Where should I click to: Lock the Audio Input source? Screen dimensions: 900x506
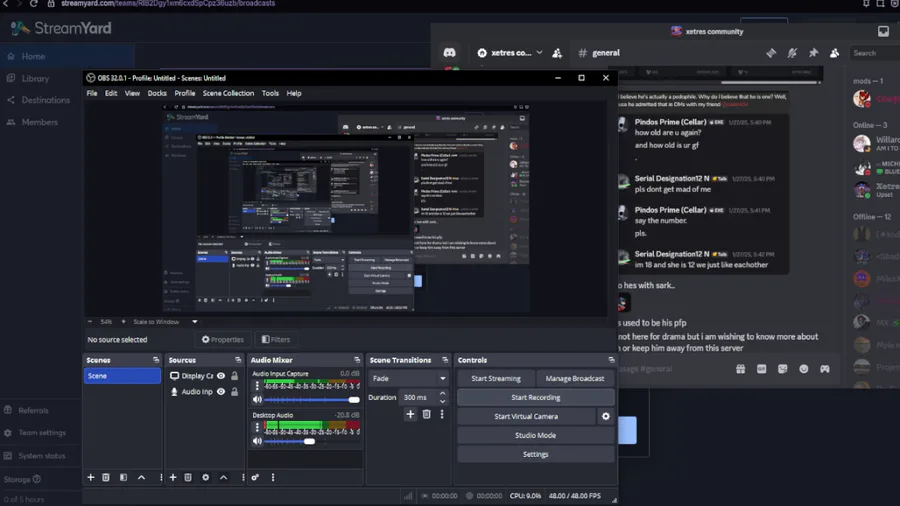235,392
